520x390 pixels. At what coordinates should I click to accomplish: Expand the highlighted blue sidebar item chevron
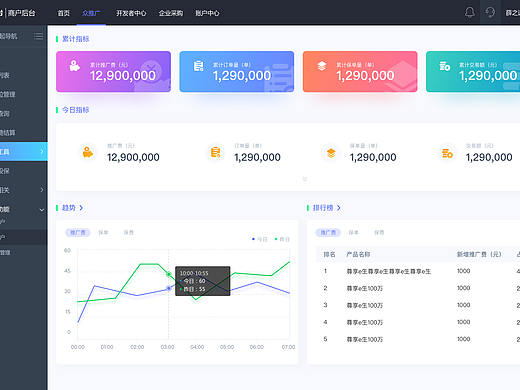click(x=42, y=152)
